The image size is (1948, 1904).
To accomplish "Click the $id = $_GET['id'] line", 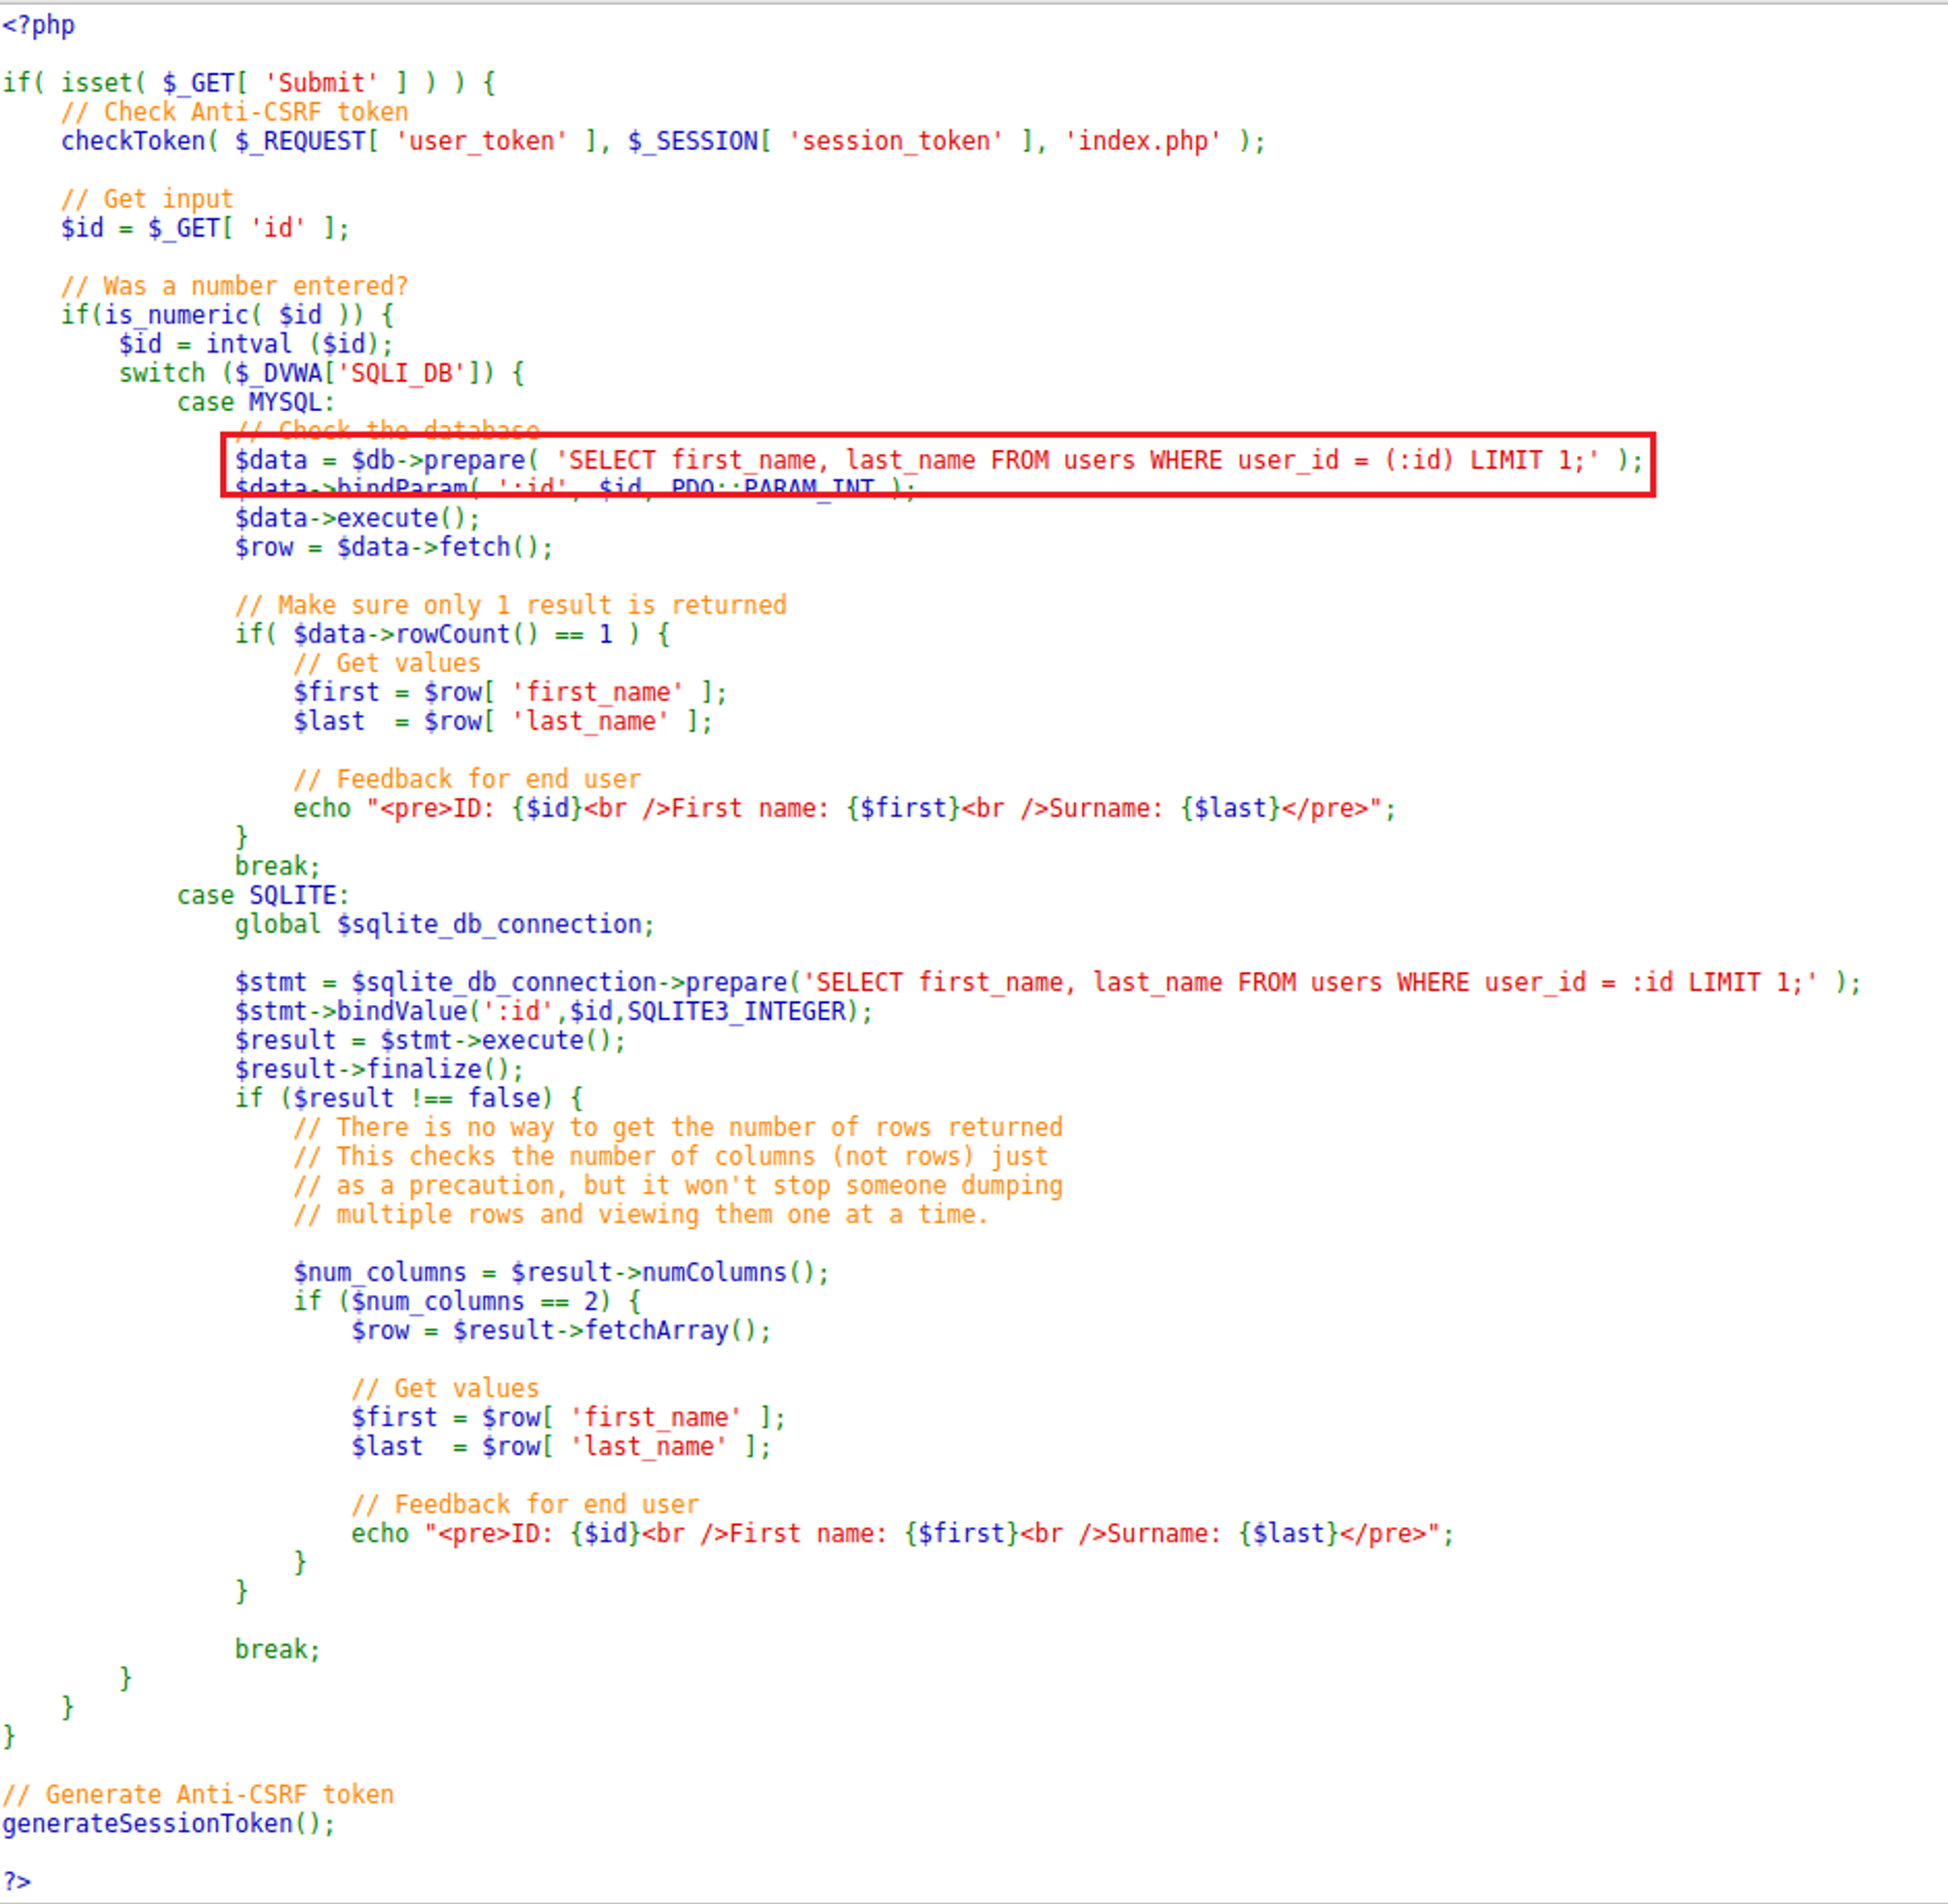I will pos(204,228).
